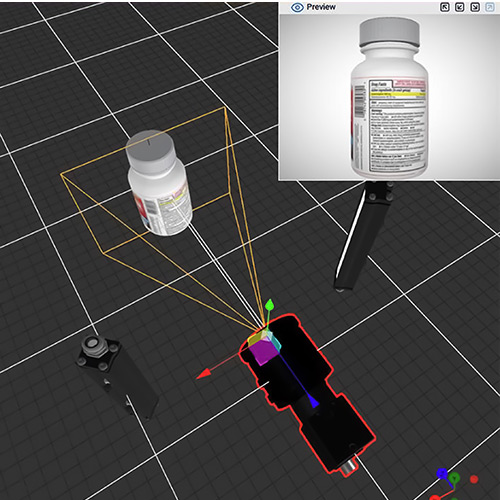Toggle the Preview eye icon

click(297, 7)
